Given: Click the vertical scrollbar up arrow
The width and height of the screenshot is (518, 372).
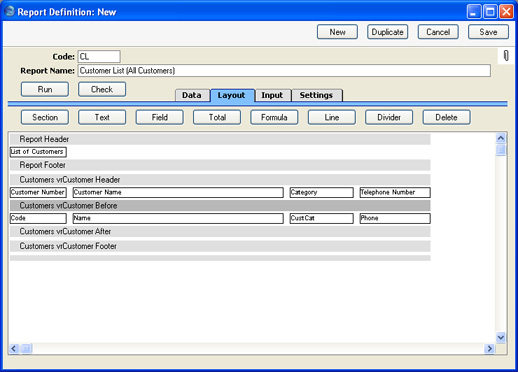Looking at the screenshot, I should point(501,138).
